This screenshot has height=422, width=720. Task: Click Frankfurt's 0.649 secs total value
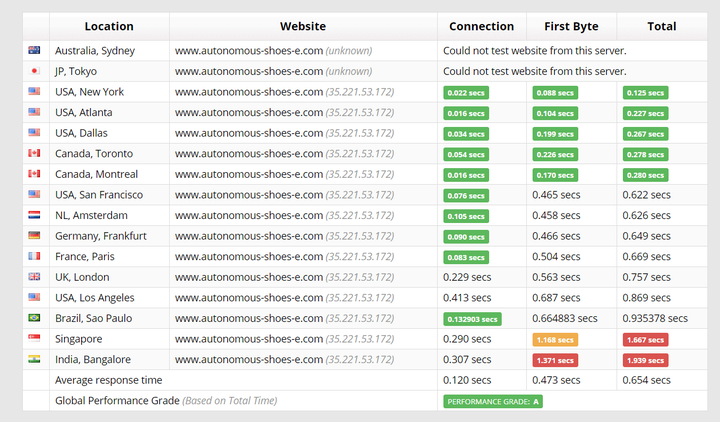pyautogui.click(x=647, y=236)
